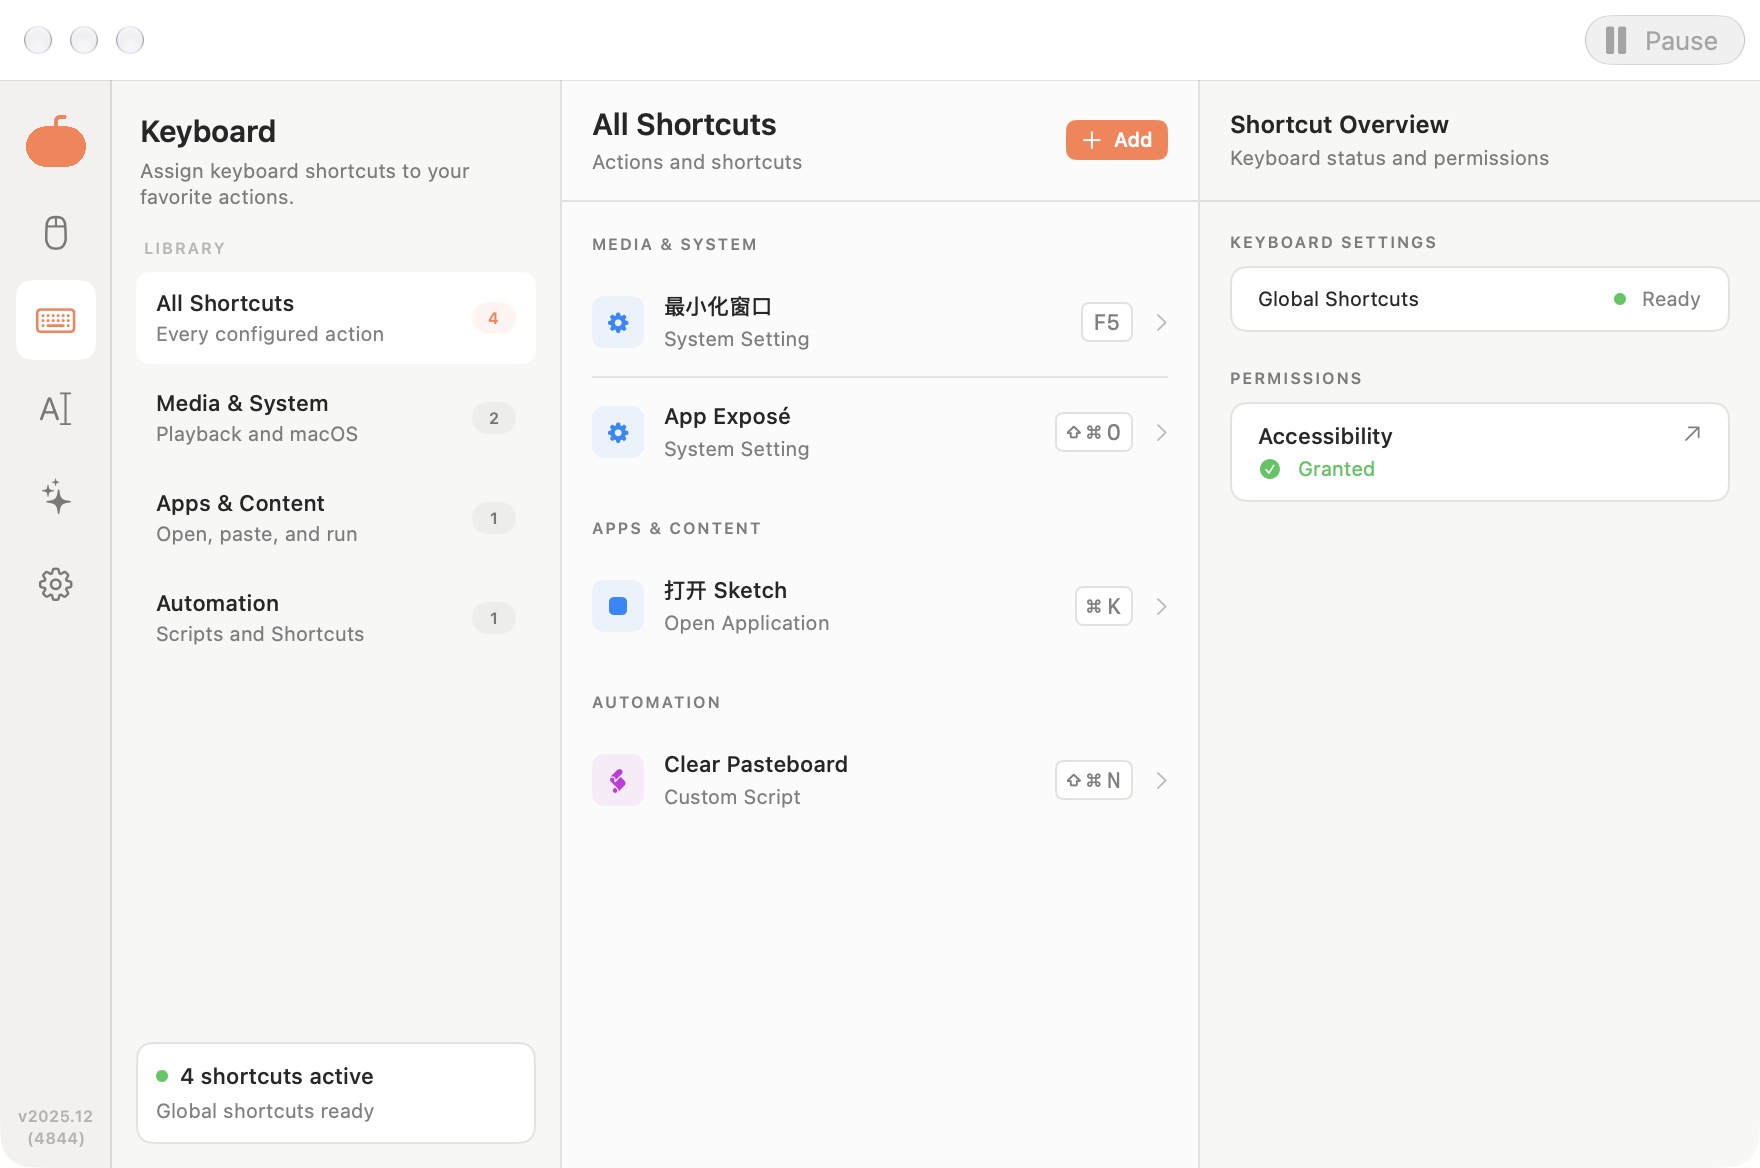This screenshot has height=1168, width=1760.
Task: Click the Media & System count badge 2
Action: click(493, 418)
